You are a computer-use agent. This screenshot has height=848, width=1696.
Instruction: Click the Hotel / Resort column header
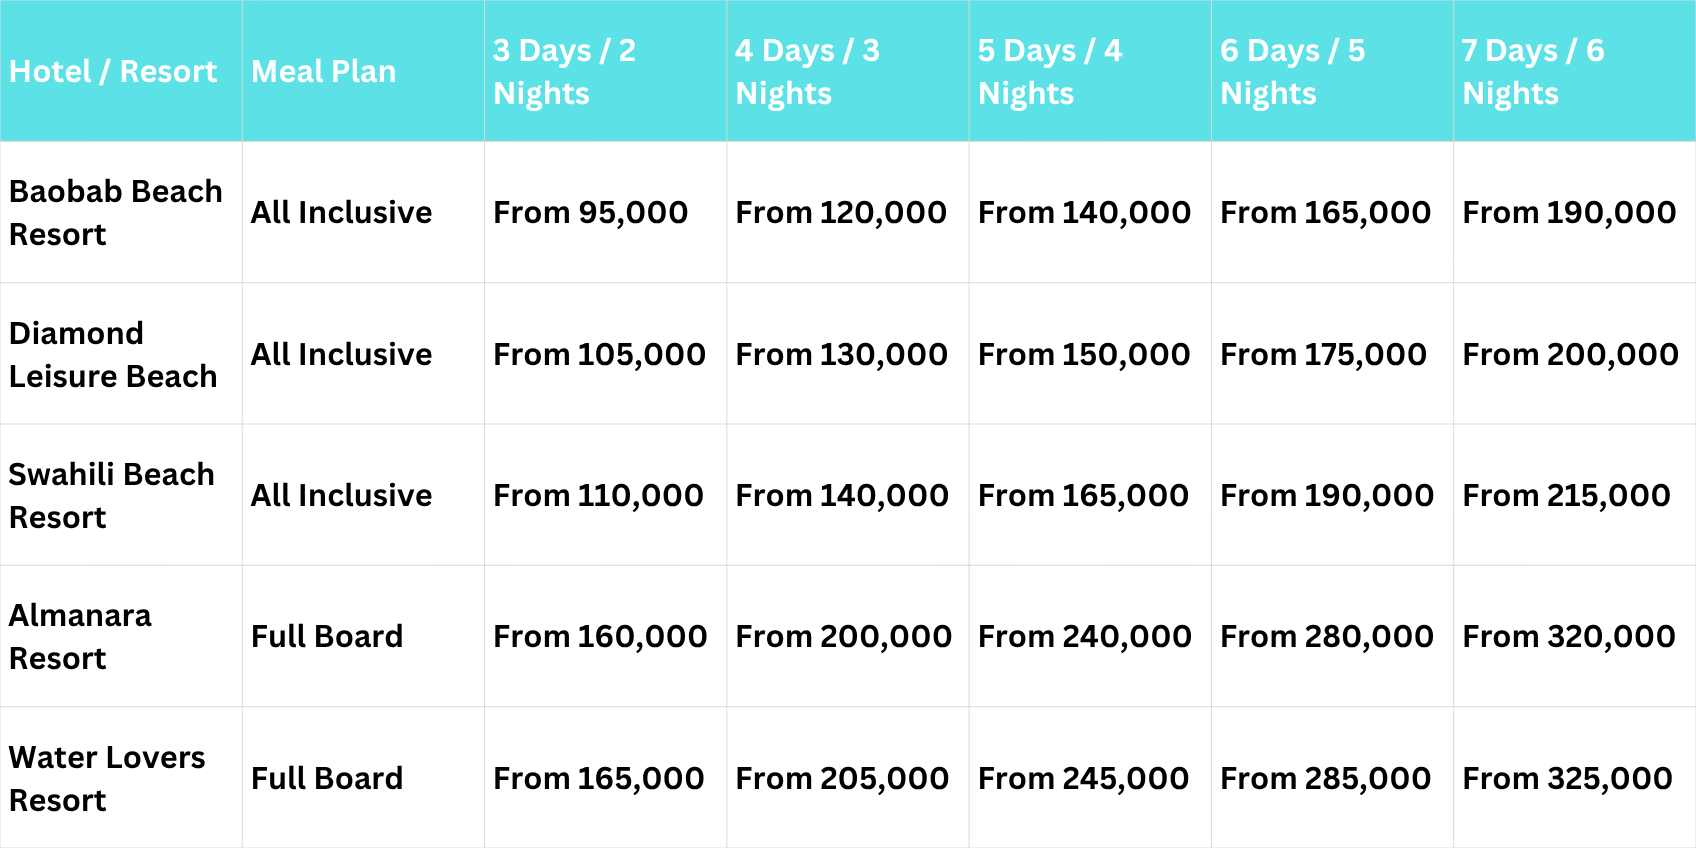pyautogui.click(x=113, y=72)
